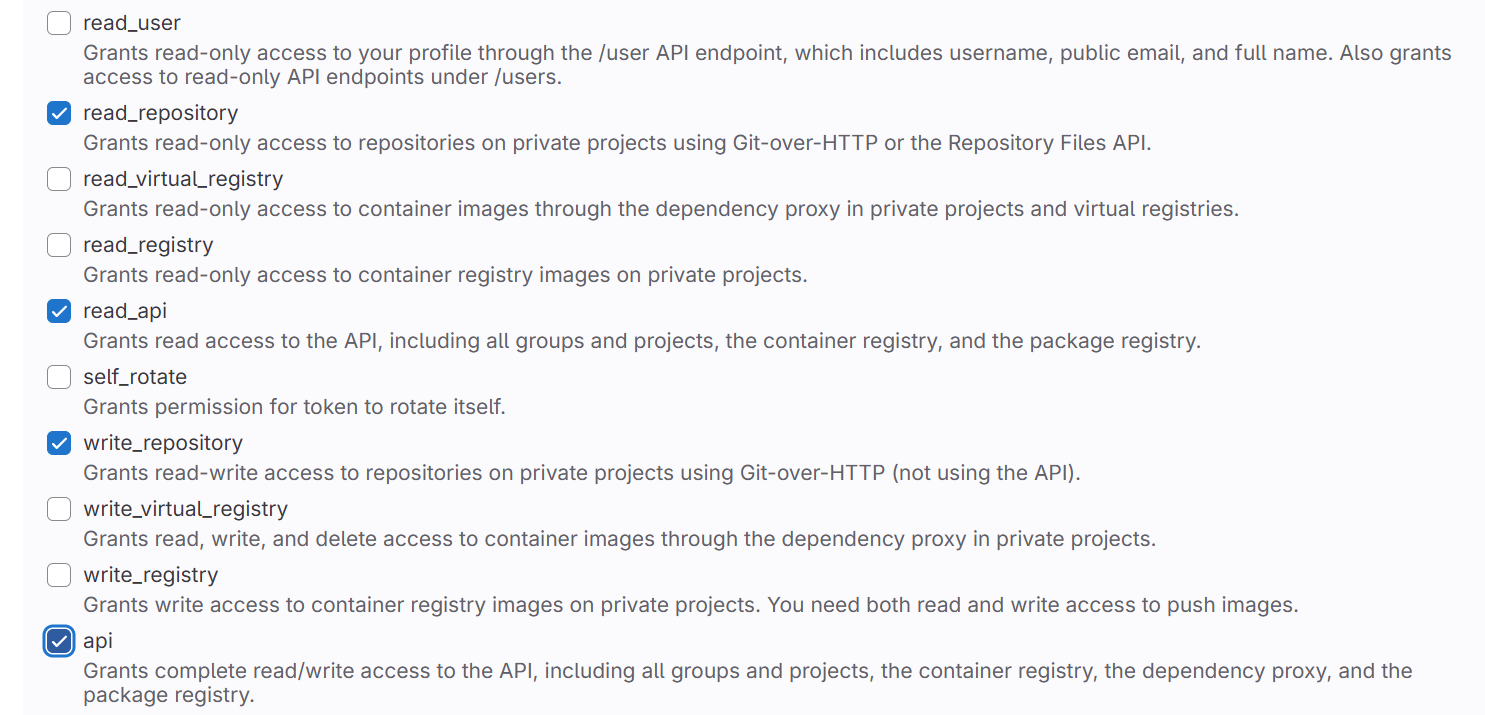Viewport: 1485px width, 715px height.
Task: Uncheck the write_repository scope
Action: pos(58,443)
